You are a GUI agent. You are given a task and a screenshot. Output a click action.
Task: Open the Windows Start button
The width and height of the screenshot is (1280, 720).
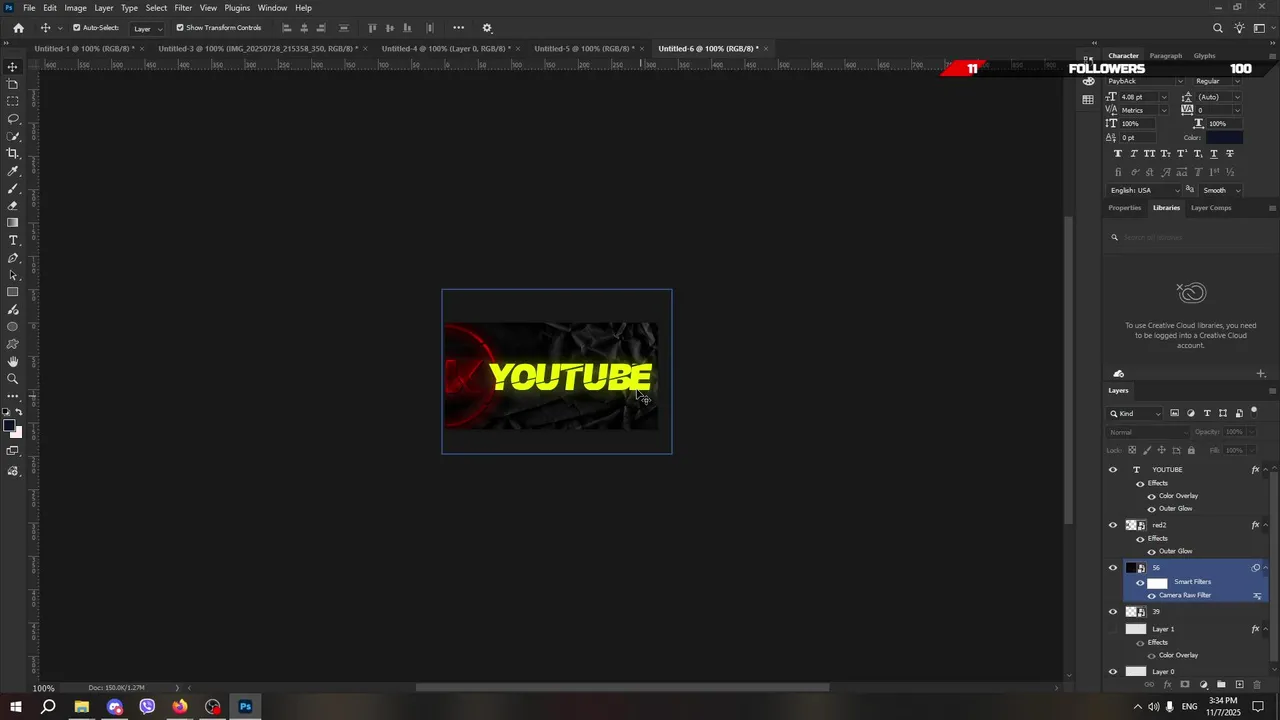click(x=15, y=707)
